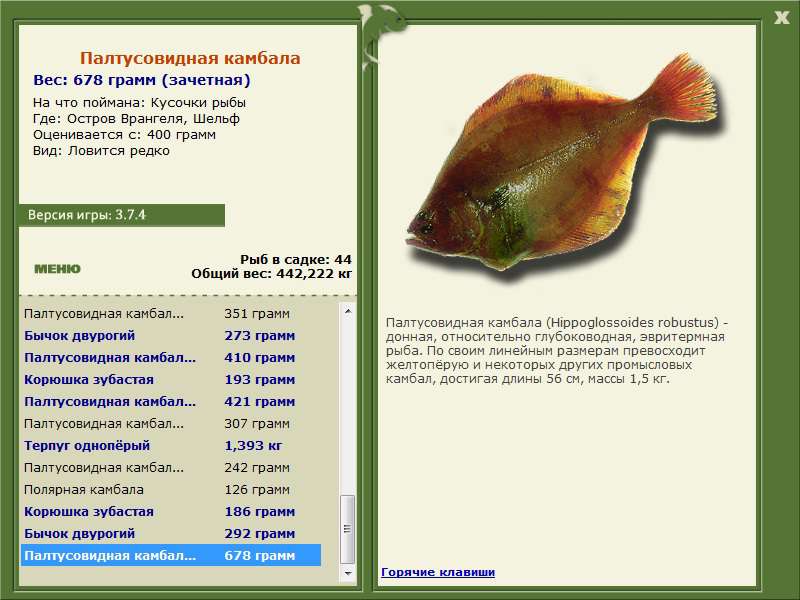Viewport: 800px width, 600px height.
Task: Click highlighted Палтусовидная камбала 678 грамм row
Action: click(x=160, y=556)
